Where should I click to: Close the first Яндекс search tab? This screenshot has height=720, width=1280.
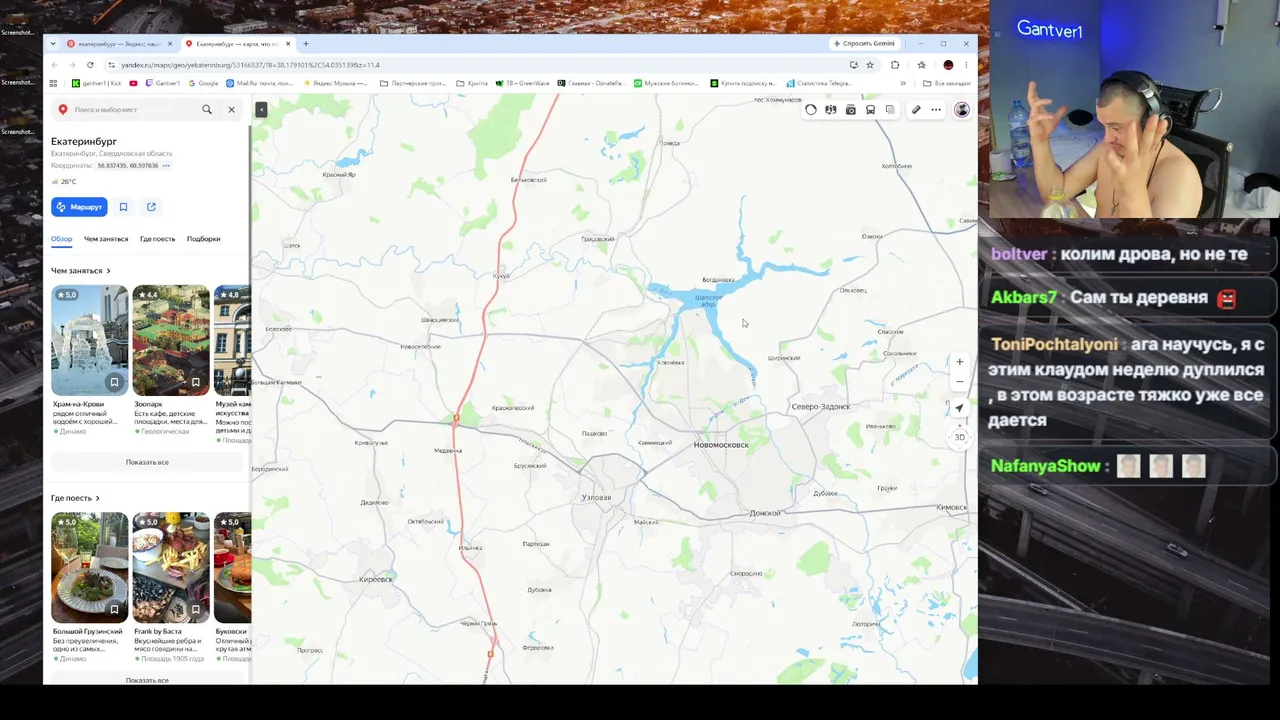point(170,44)
